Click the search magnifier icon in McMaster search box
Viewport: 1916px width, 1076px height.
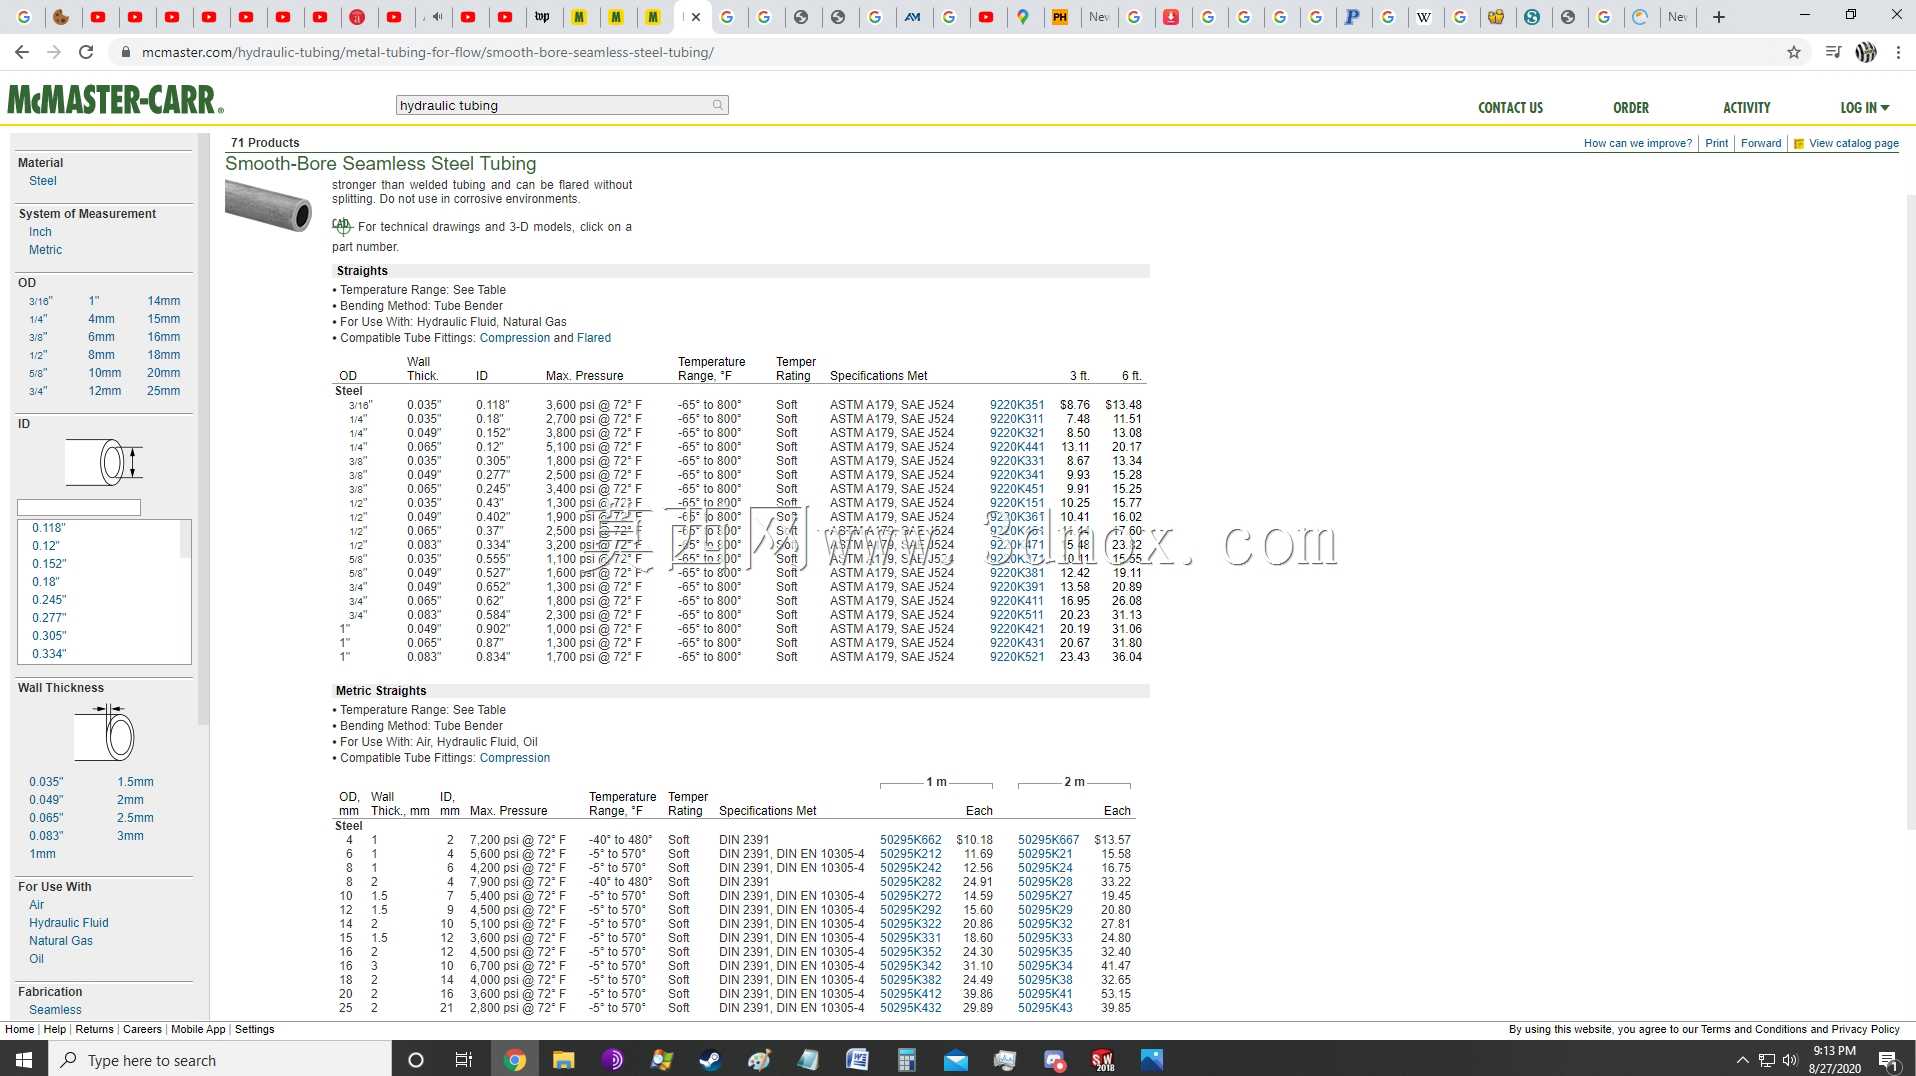coord(717,105)
